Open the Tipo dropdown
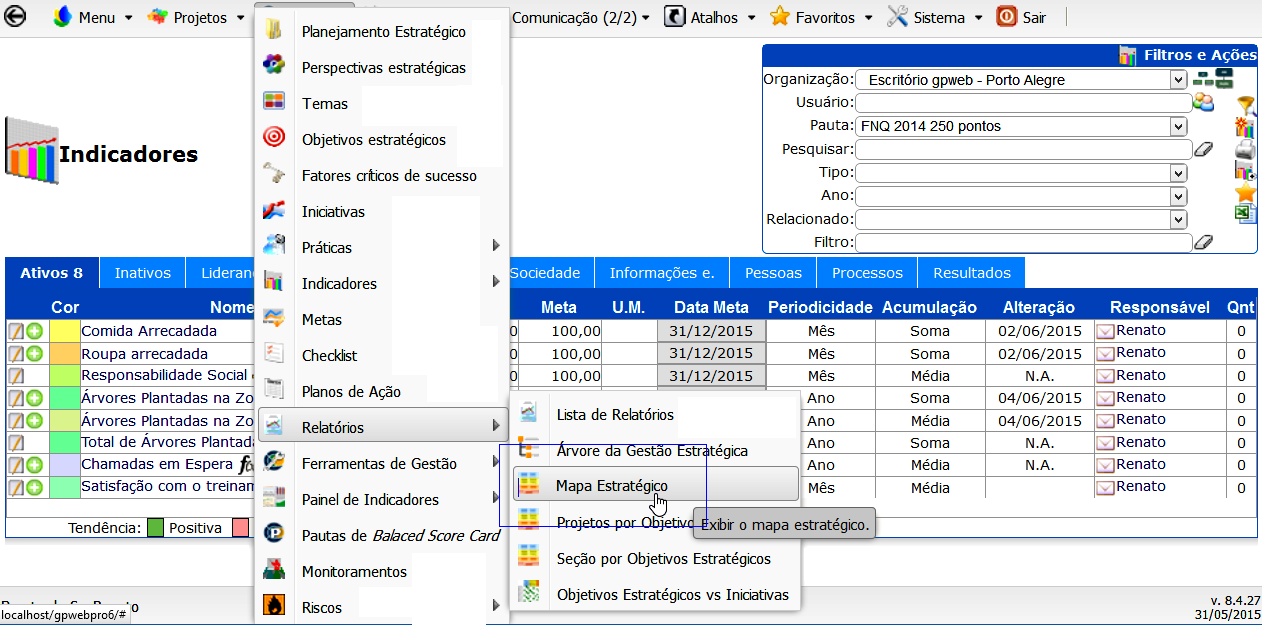The width and height of the screenshot is (1262, 625). [x=1021, y=172]
